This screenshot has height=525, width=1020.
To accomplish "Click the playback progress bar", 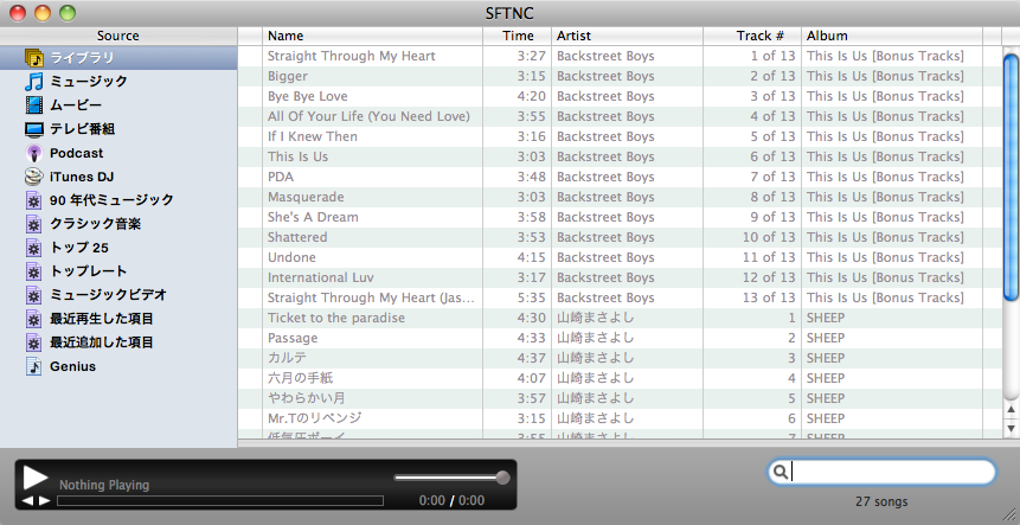I will [x=220, y=501].
